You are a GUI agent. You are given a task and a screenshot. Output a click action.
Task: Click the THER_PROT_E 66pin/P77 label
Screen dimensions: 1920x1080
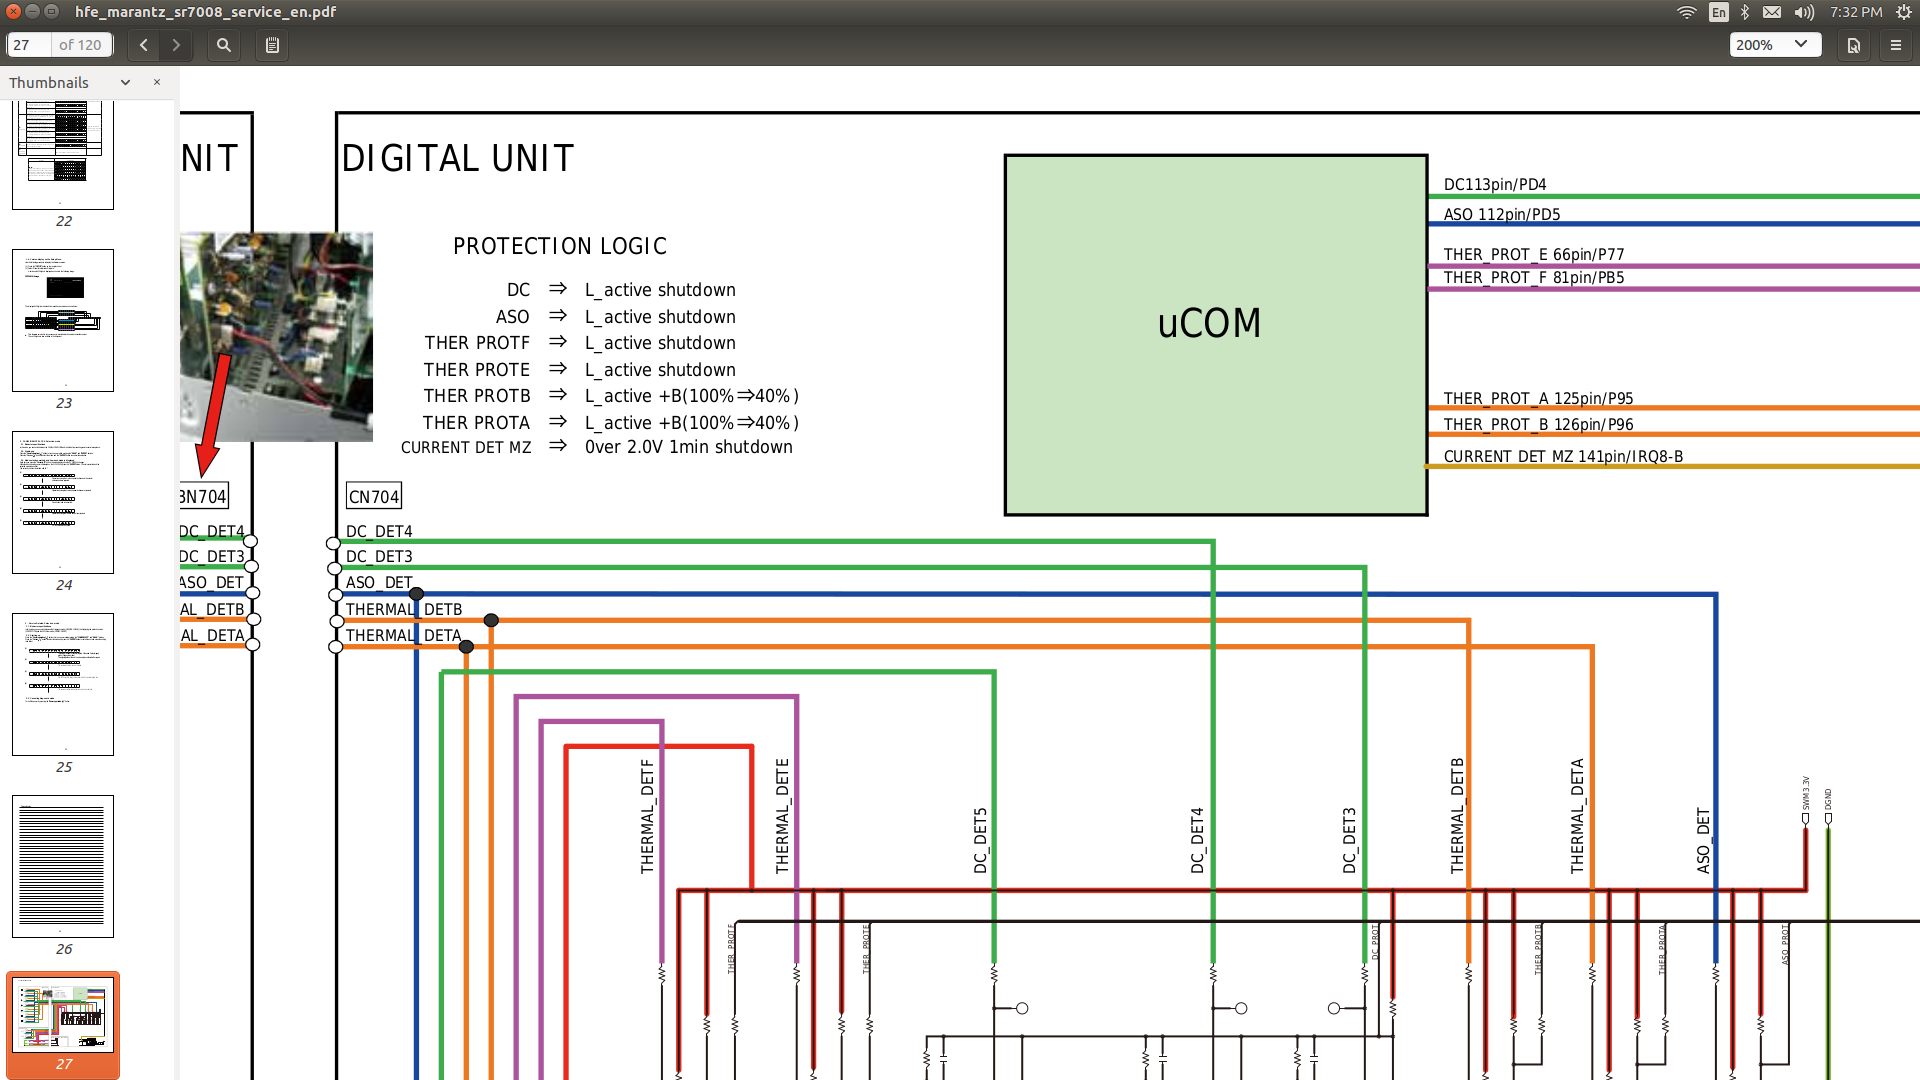coord(1534,254)
